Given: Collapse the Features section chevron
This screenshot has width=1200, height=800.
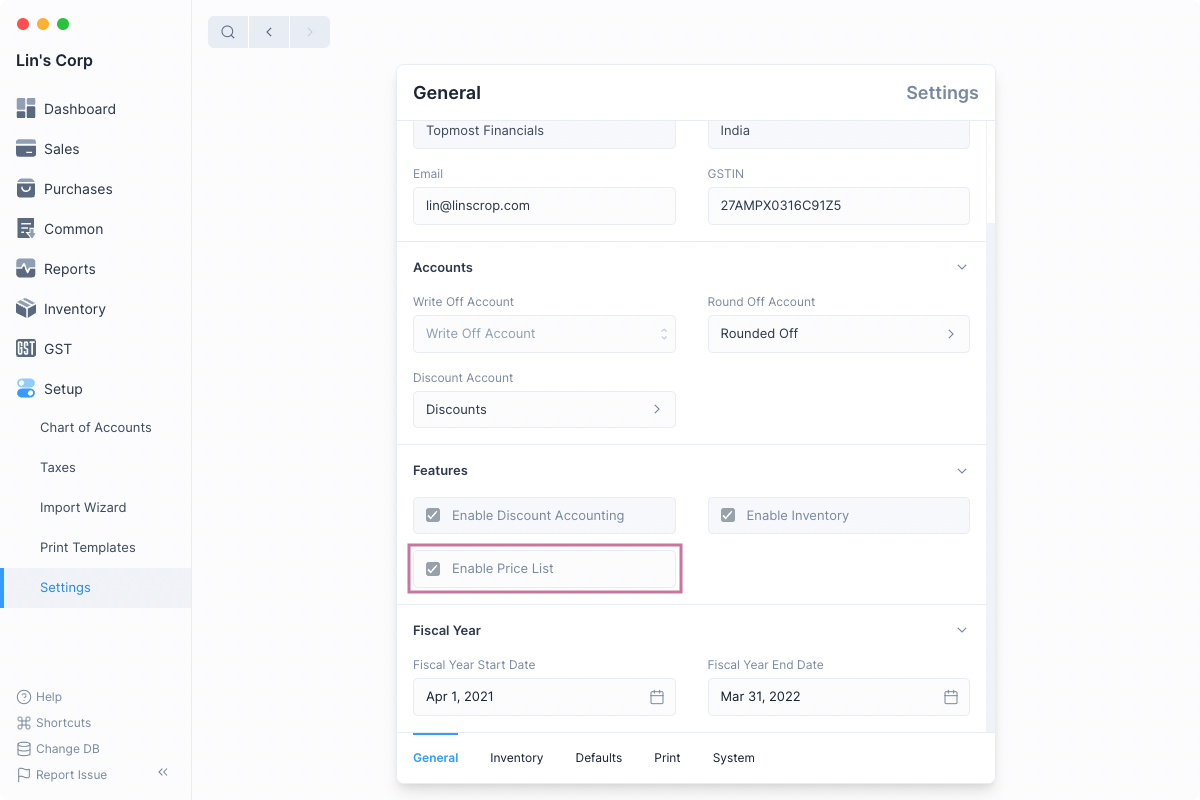Looking at the screenshot, I should 962,471.
